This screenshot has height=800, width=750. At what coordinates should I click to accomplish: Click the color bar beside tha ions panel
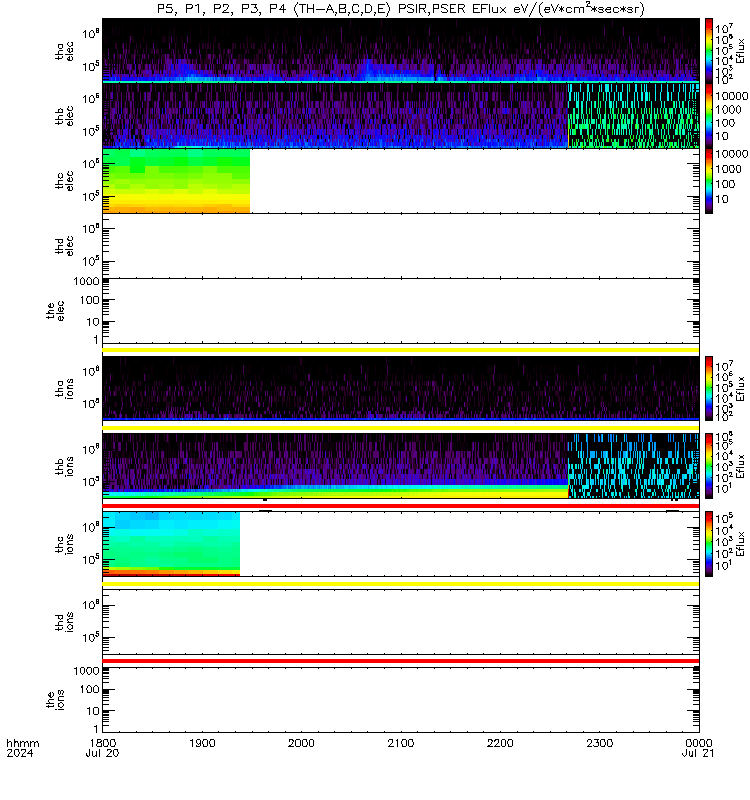pyautogui.click(x=709, y=389)
